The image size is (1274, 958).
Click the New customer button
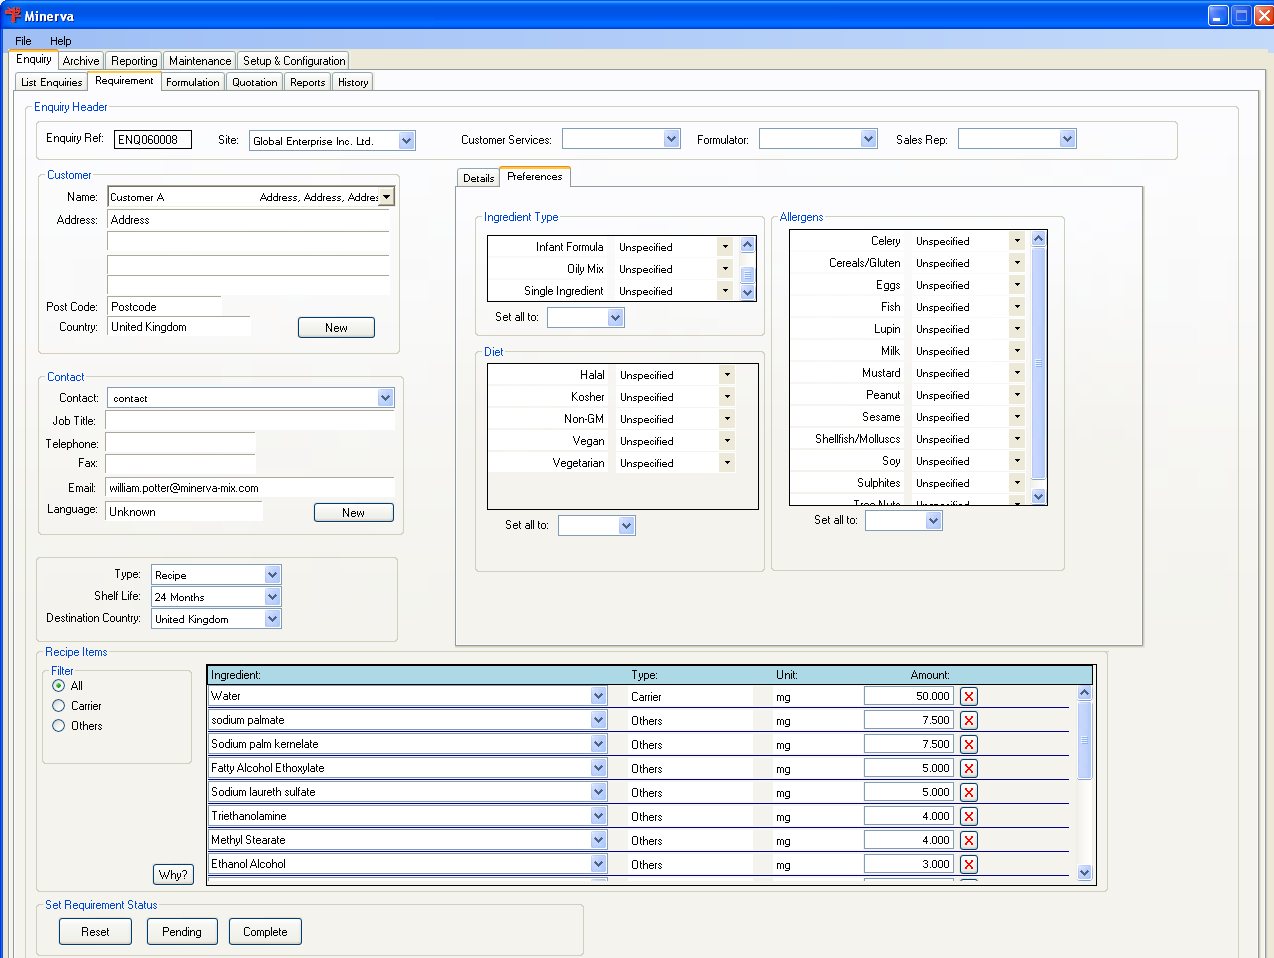pyautogui.click(x=336, y=328)
